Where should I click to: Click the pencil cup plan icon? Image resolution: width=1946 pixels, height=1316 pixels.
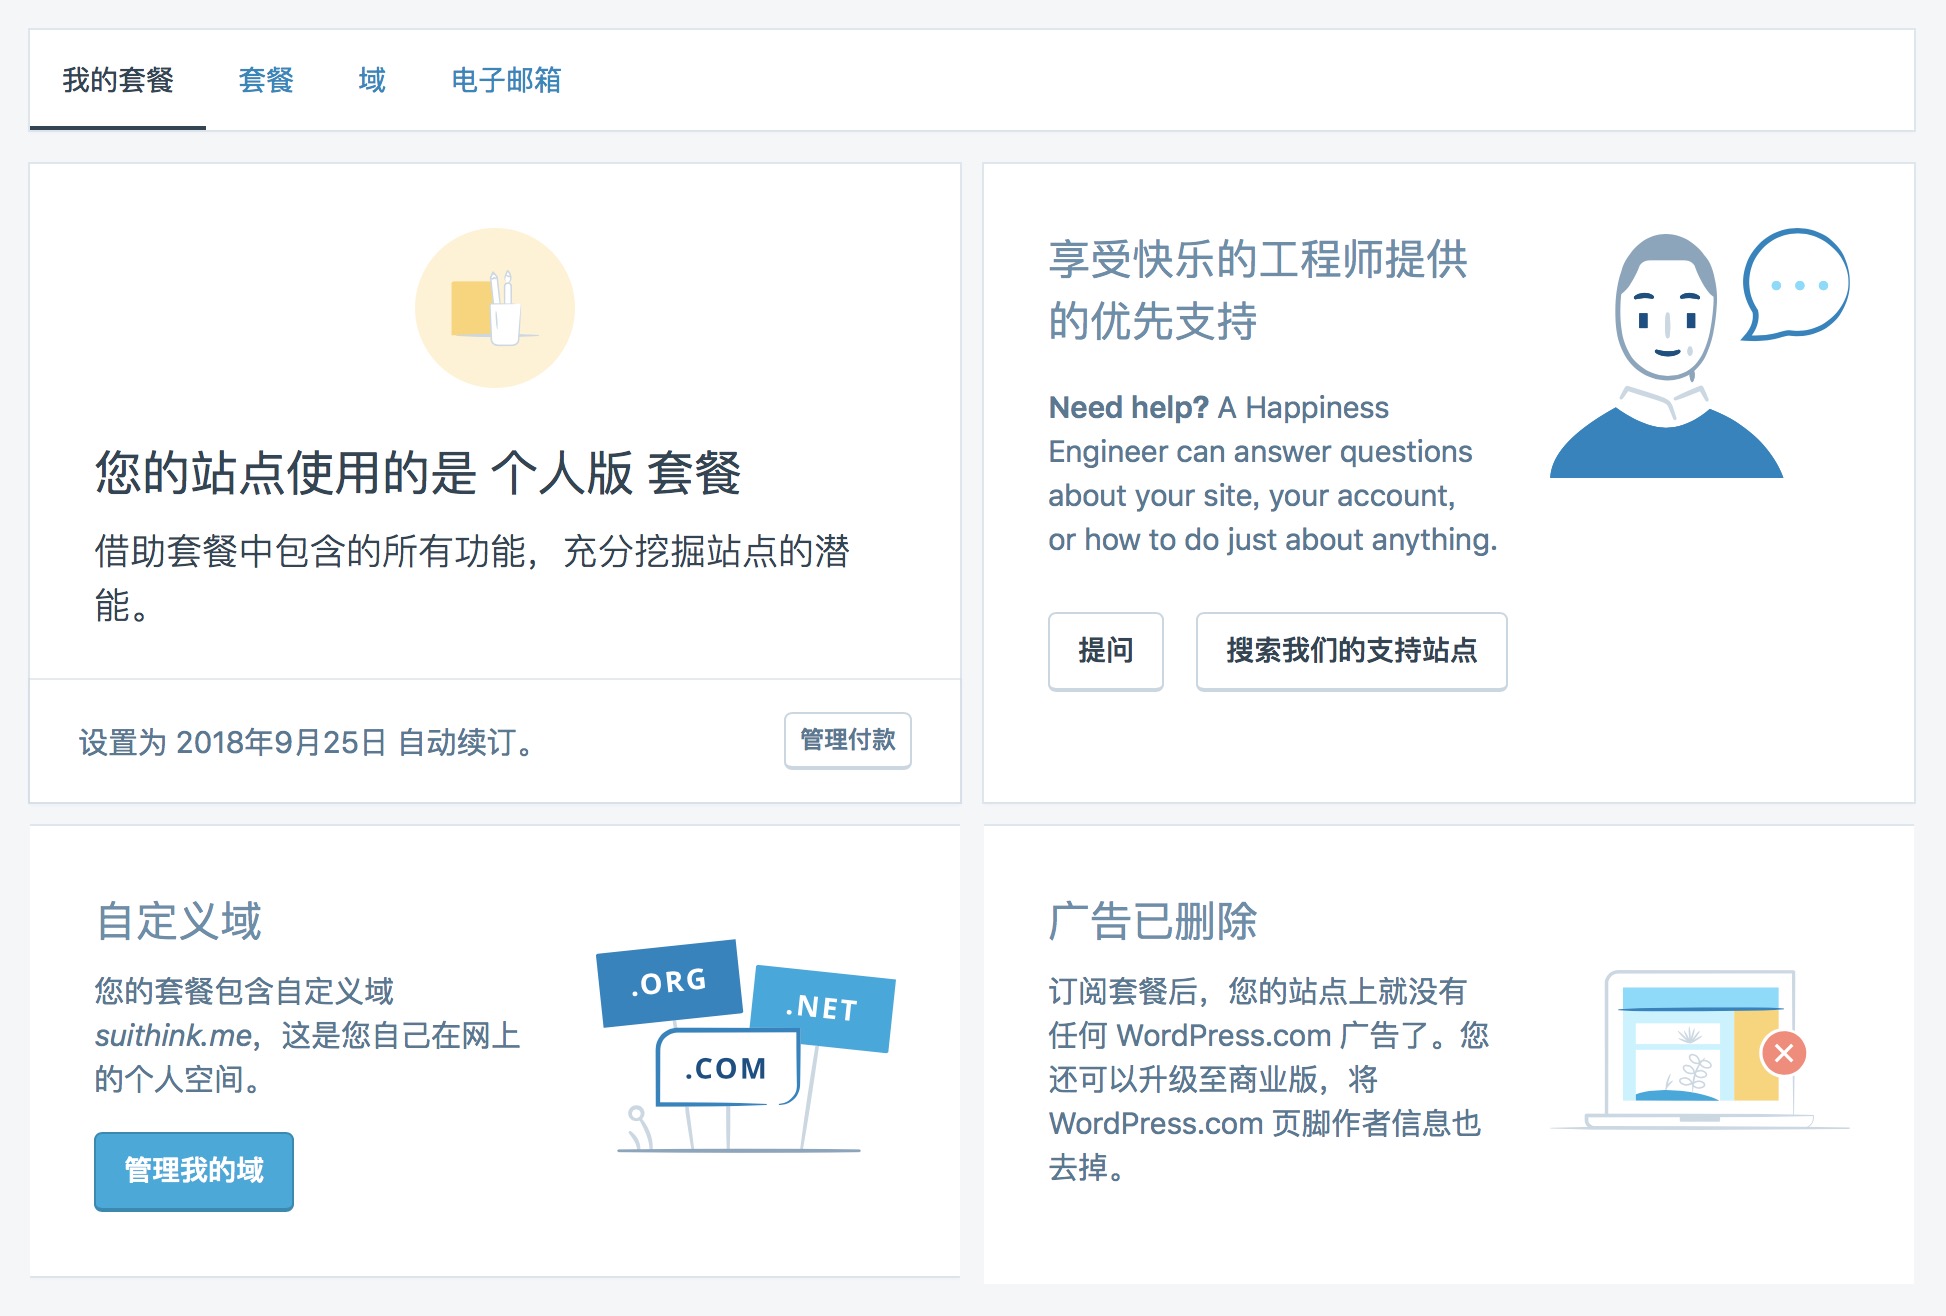point(495,308)
